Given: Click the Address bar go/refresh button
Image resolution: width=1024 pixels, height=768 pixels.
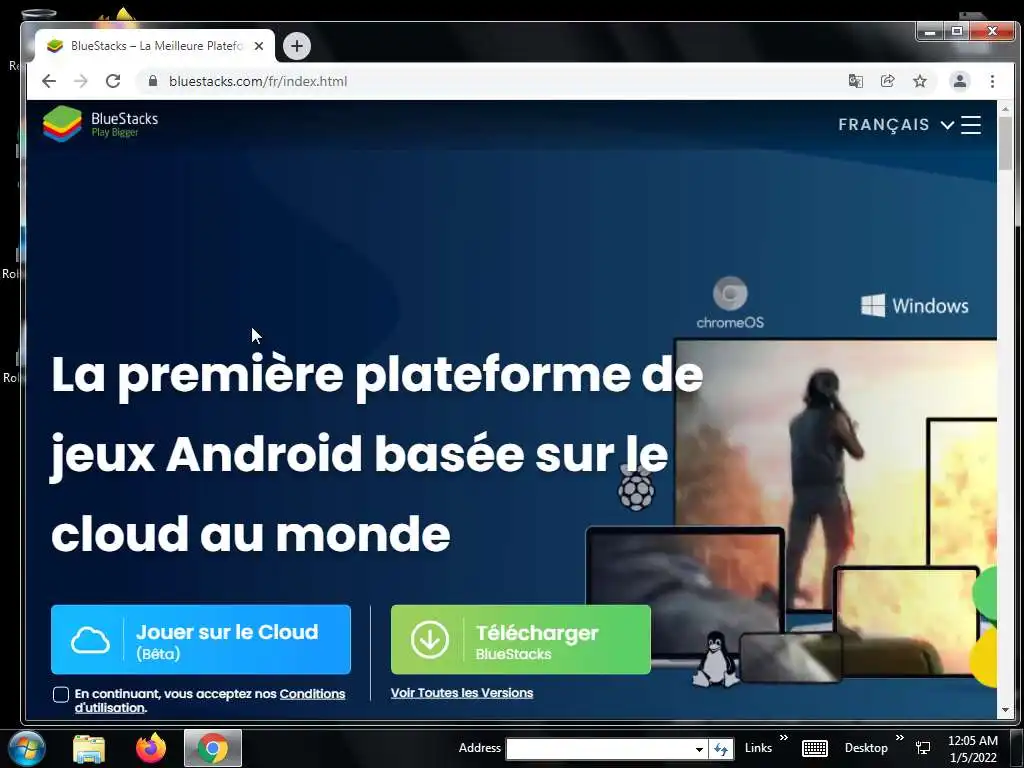Looking at the screenshot, I should click(x=721, y=749).
